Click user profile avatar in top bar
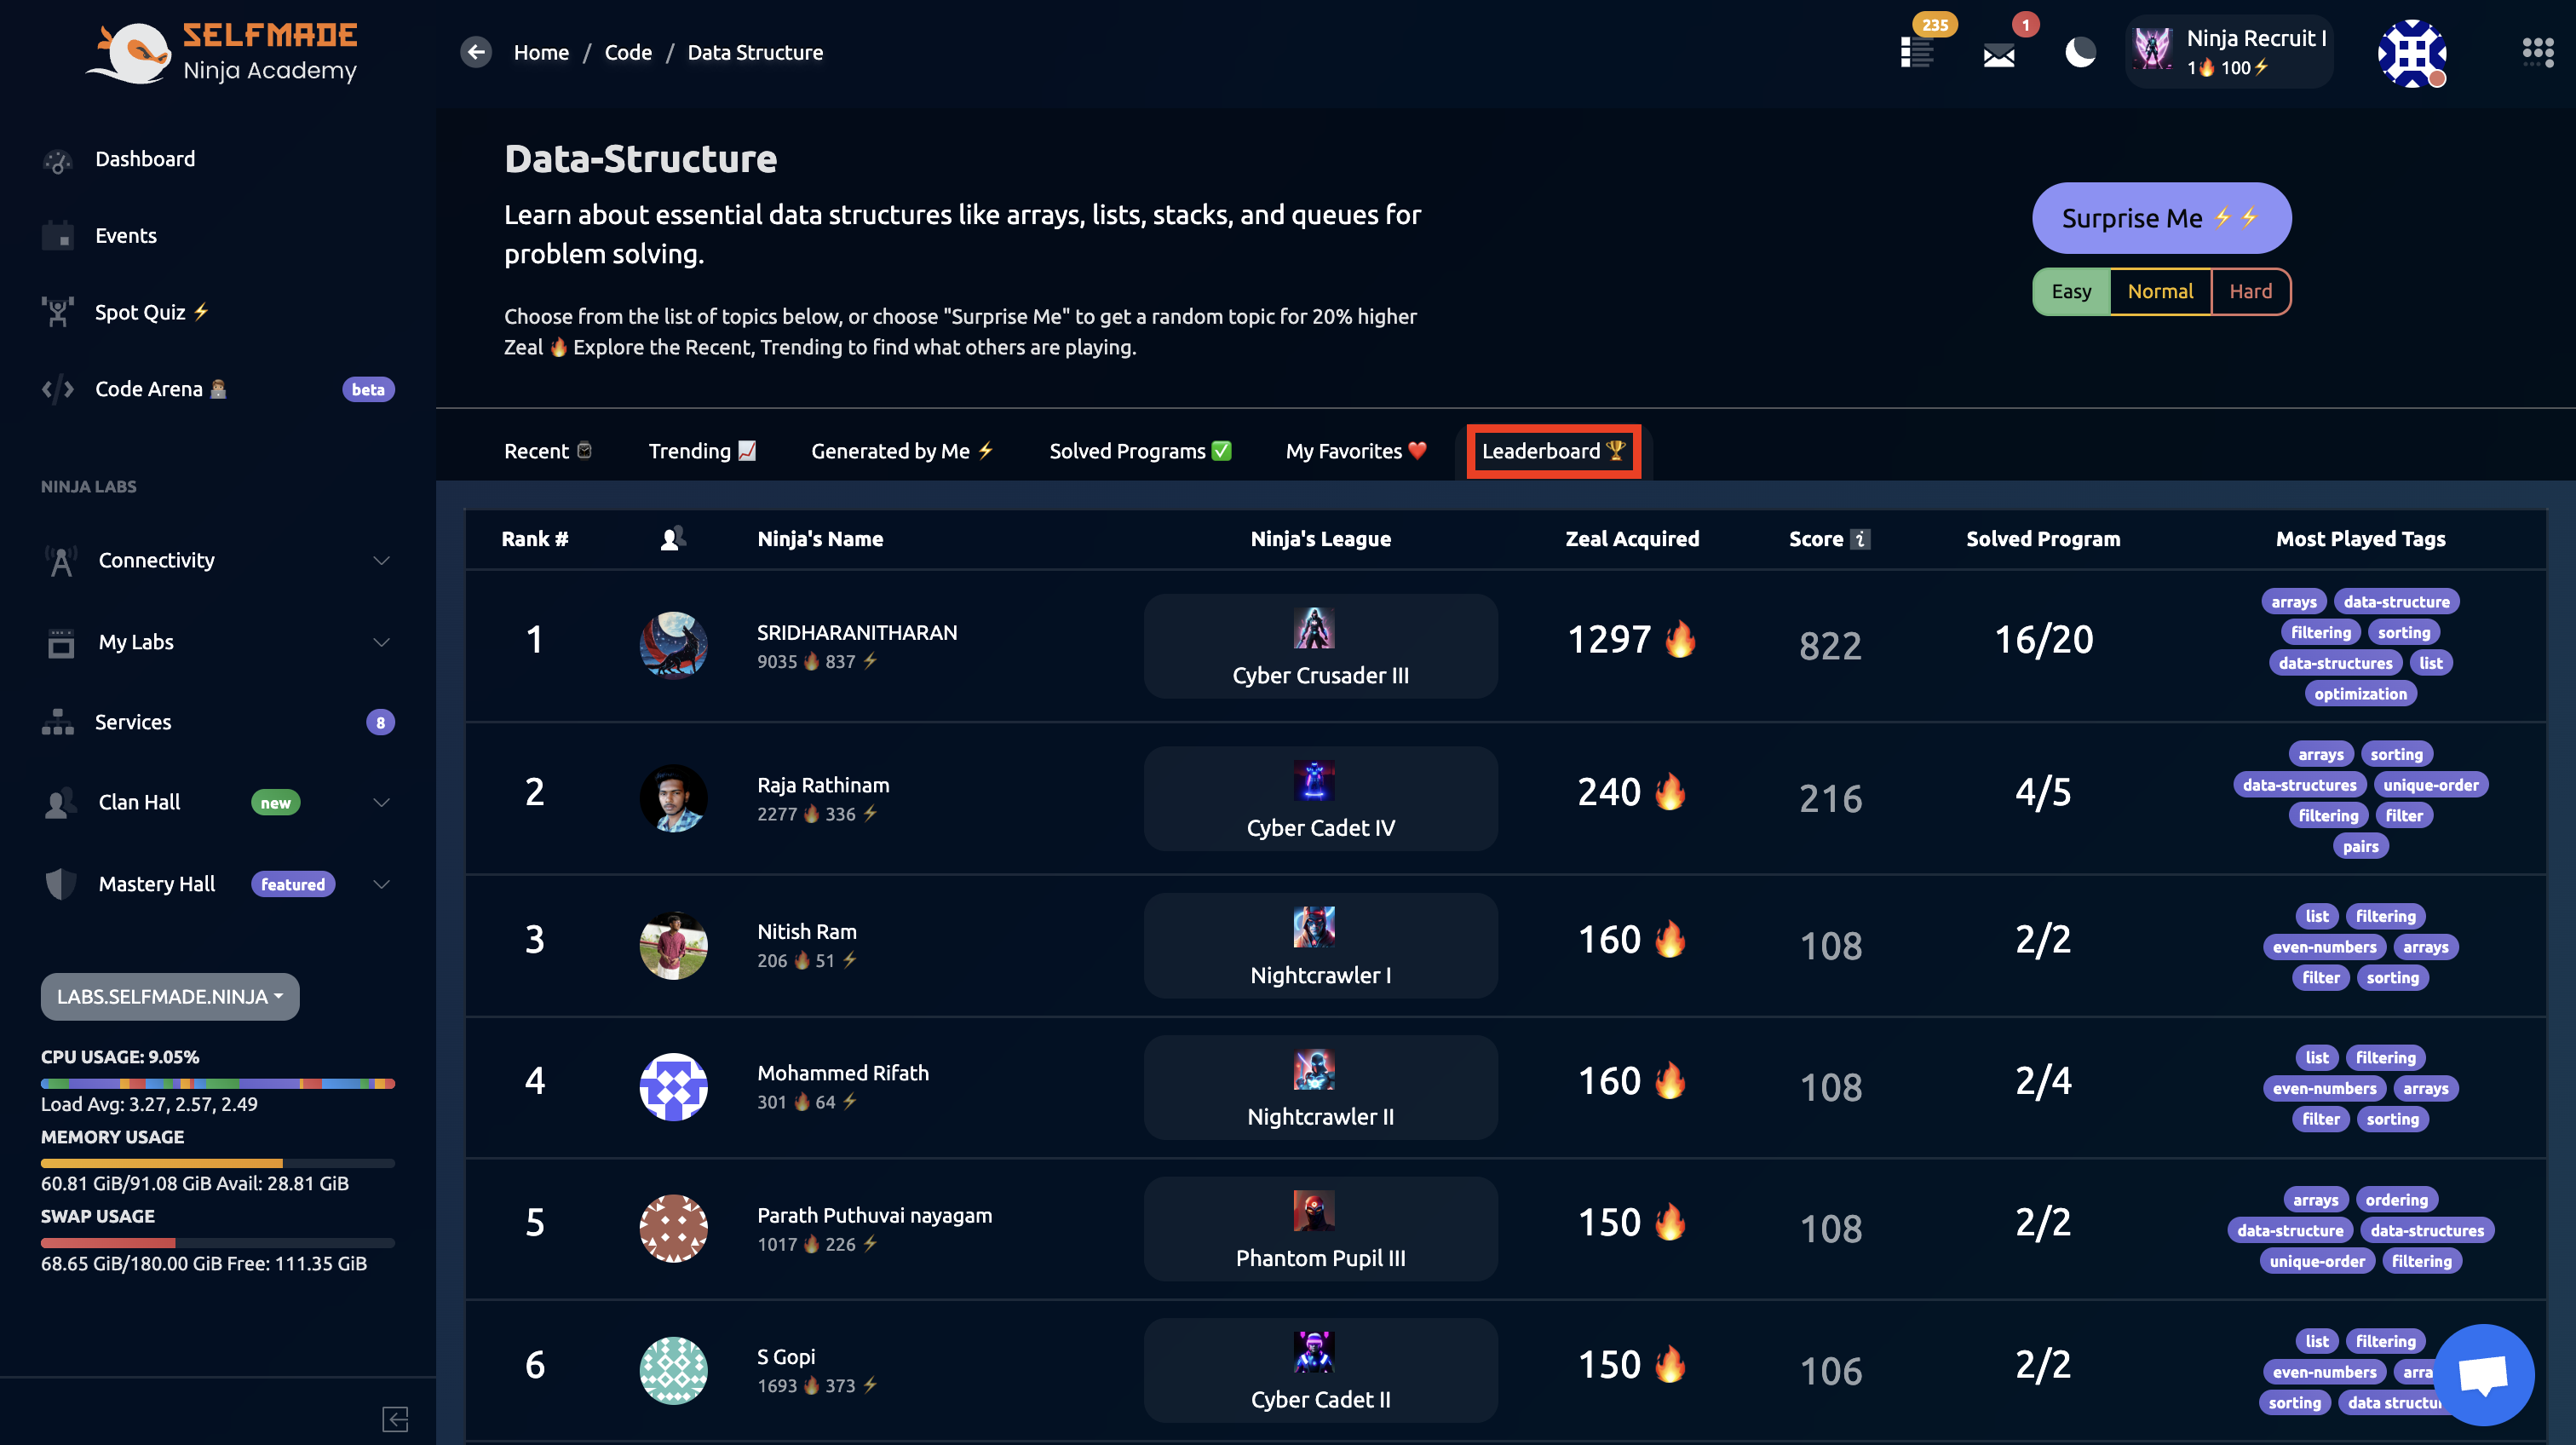The image size is (2576, 1445). [2411, 53]
